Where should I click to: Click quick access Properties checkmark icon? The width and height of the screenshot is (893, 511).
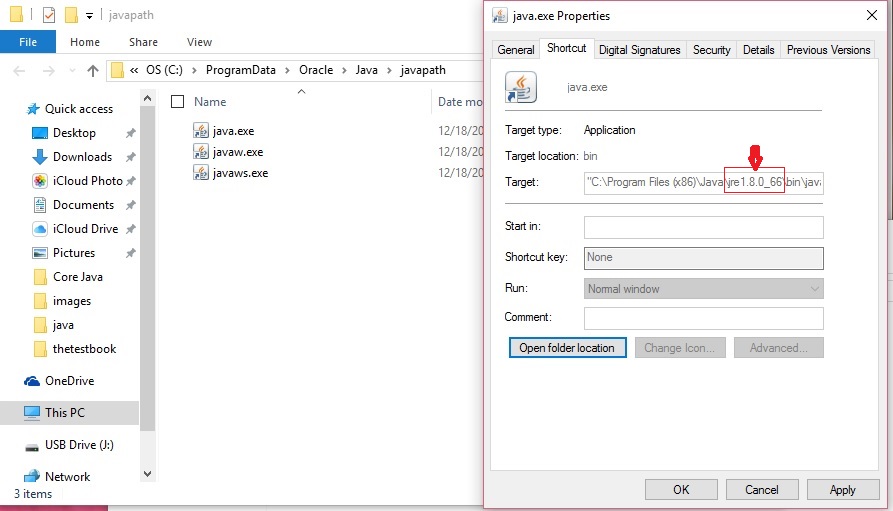[x=49, y=15]
